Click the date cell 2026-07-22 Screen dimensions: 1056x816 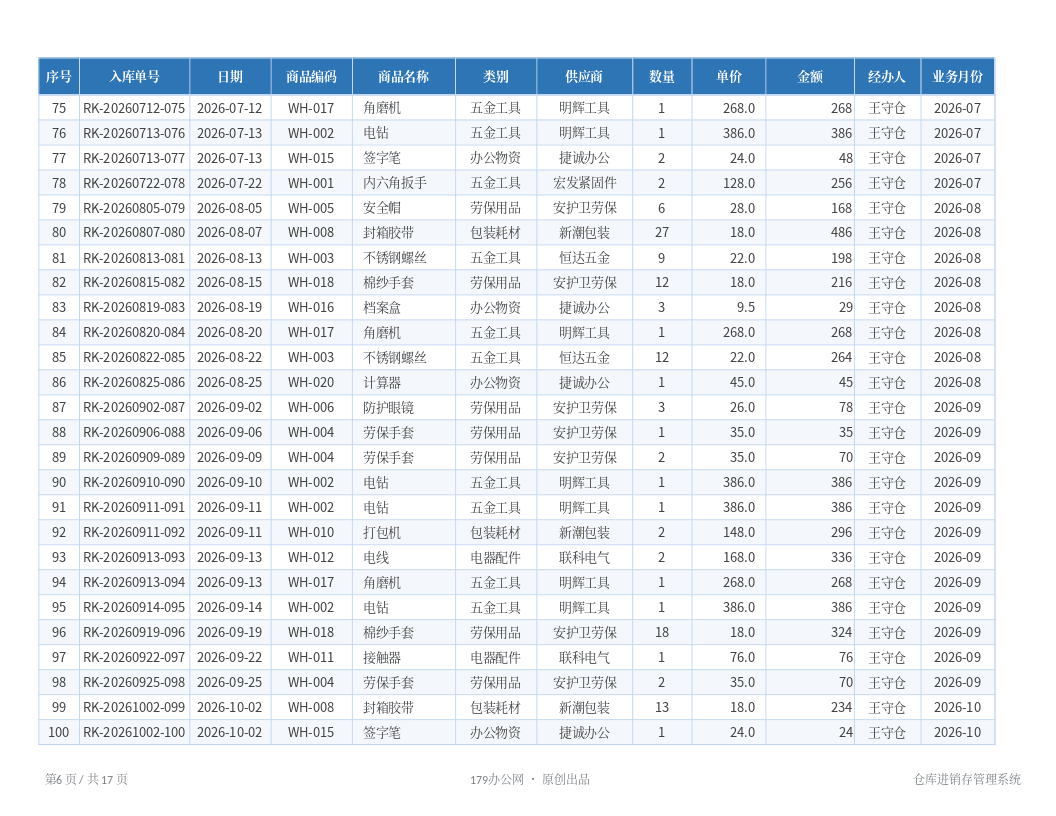pos(230,183)
